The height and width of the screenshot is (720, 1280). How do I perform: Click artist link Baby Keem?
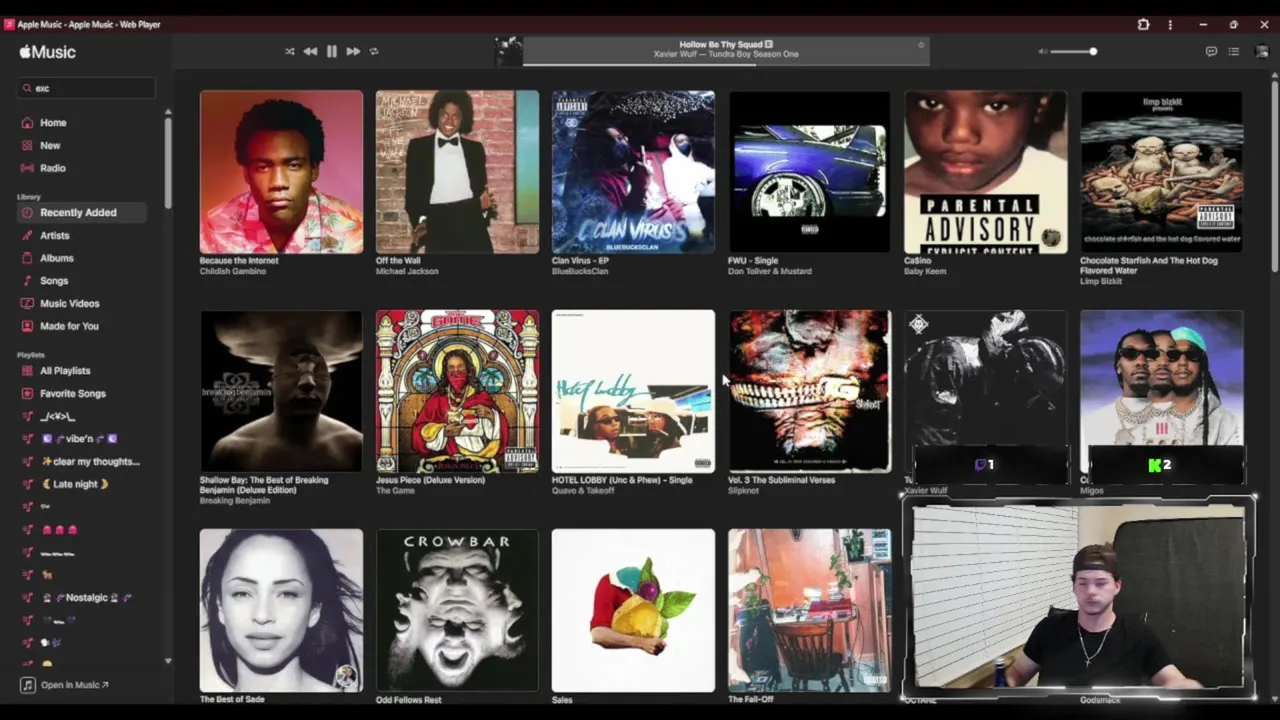coord(925,271)
